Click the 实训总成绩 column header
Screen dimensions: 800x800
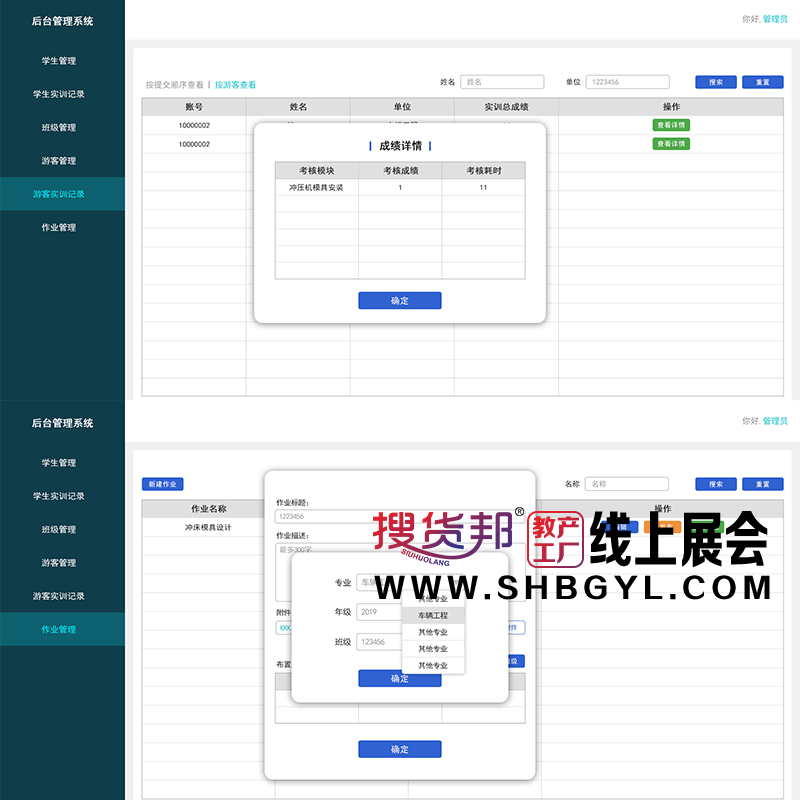[x=506, y=107]
